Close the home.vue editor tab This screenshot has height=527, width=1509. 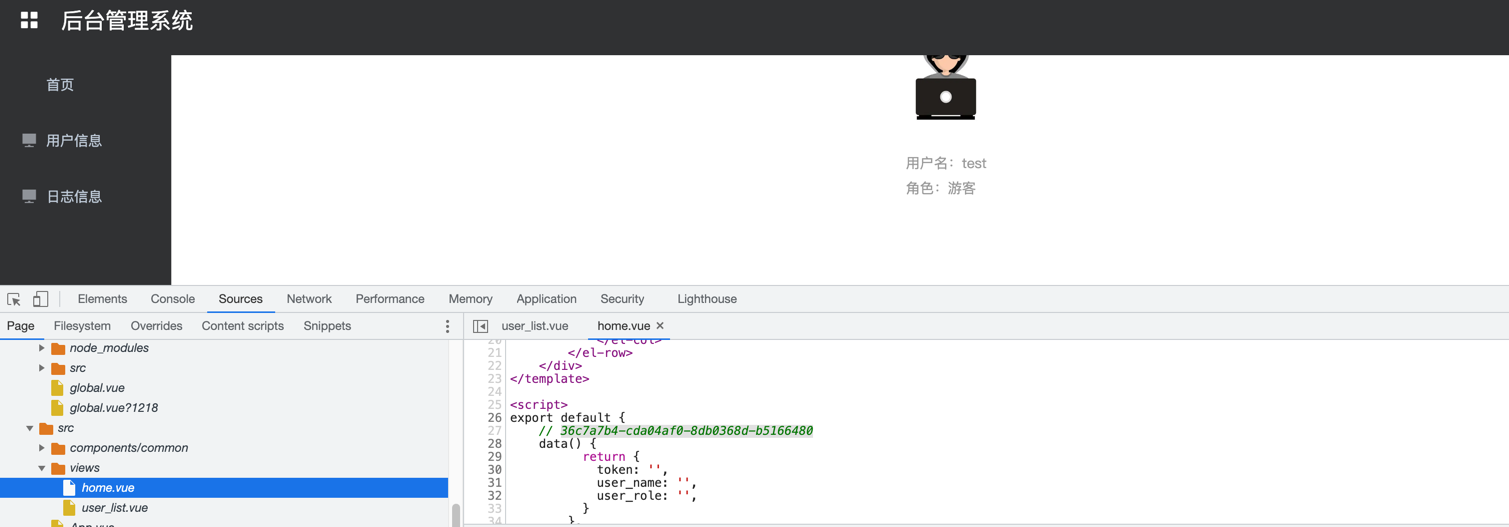point(660,326)
